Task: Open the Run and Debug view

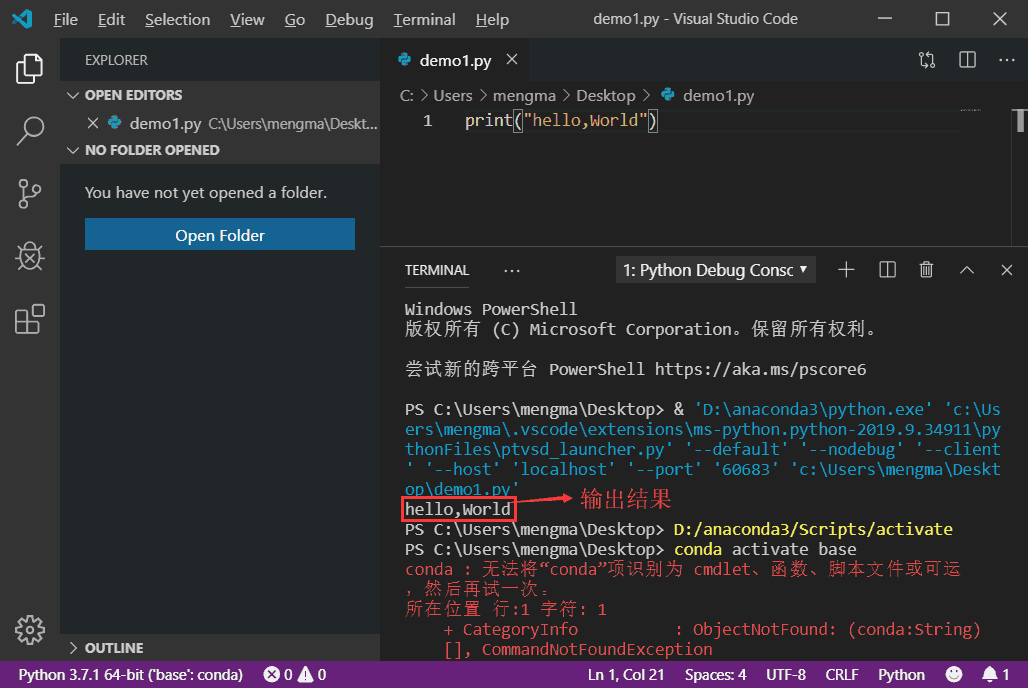Action: (29, 256)
